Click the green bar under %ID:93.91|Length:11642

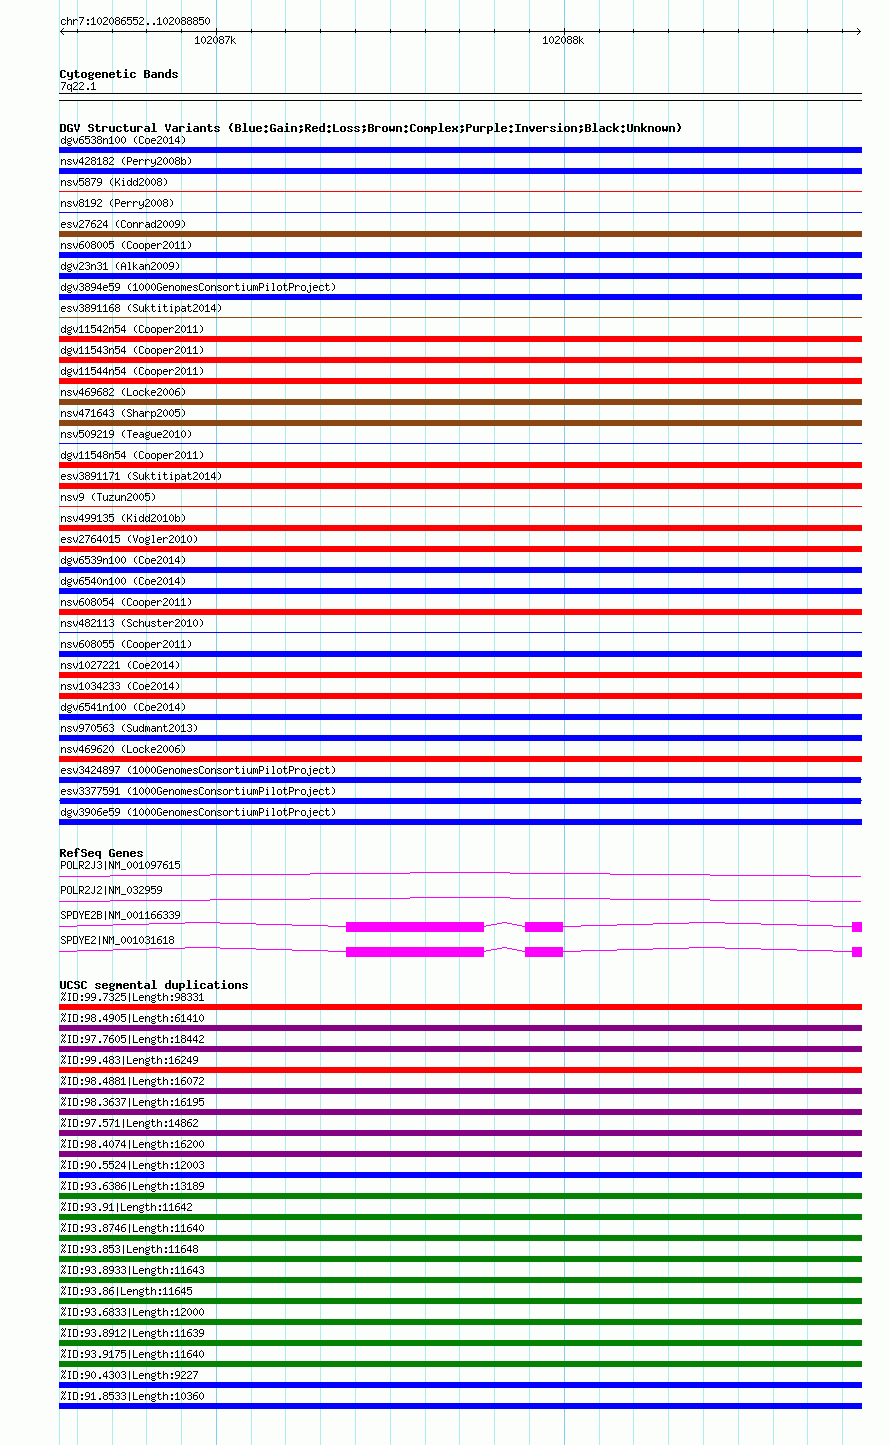coord(460,1217)
